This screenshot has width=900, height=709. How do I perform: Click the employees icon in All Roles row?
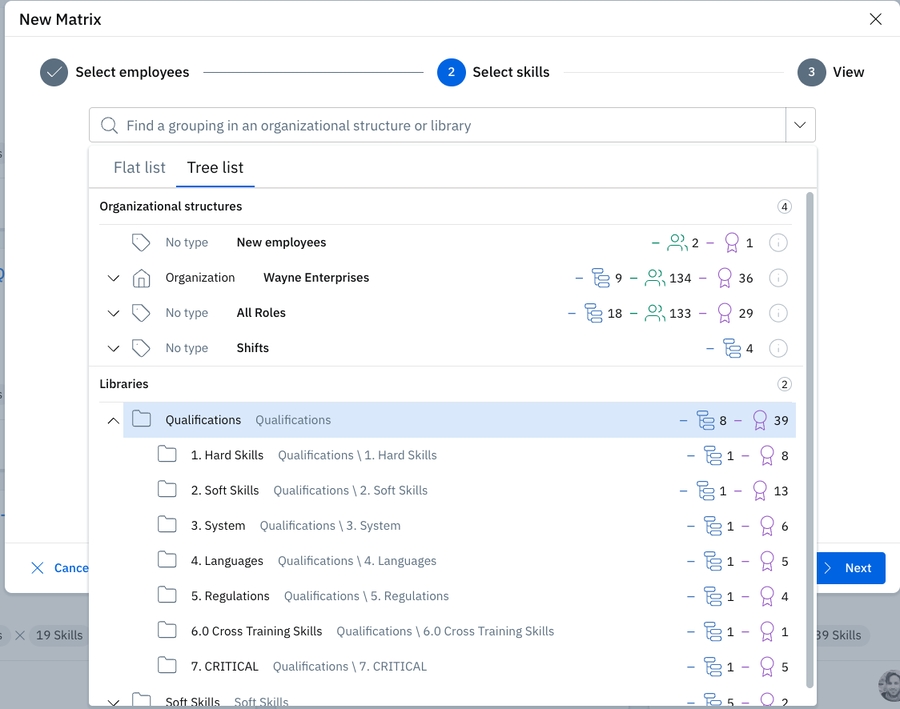click(655, 313)
